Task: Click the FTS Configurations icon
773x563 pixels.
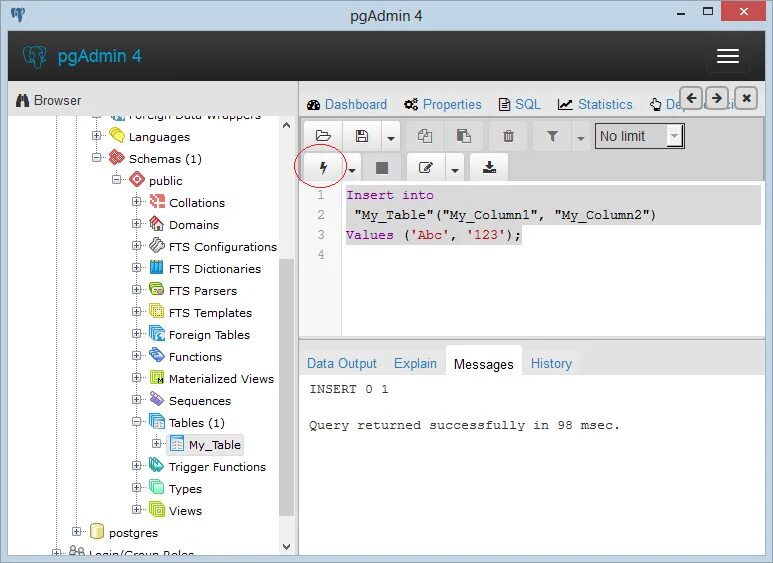Action: click(x=157, y=245)
